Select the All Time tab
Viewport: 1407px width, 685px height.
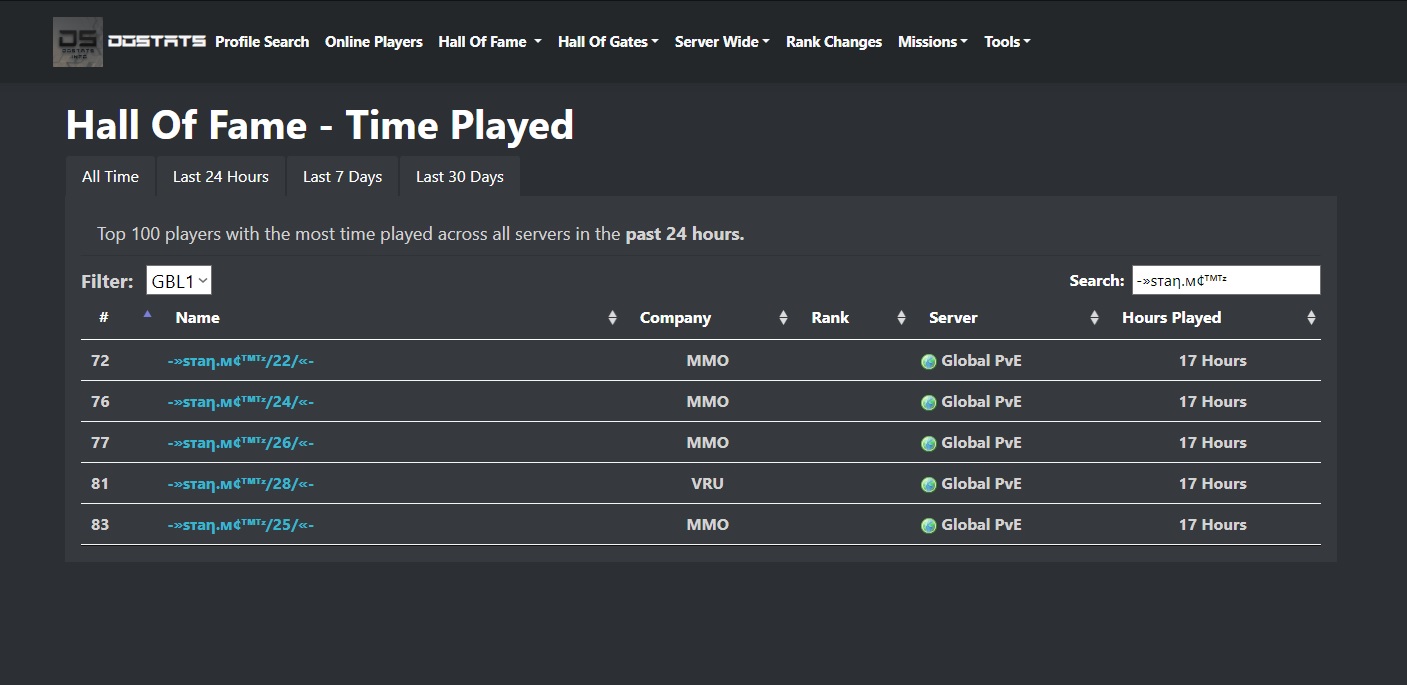[x=110, y=176]
